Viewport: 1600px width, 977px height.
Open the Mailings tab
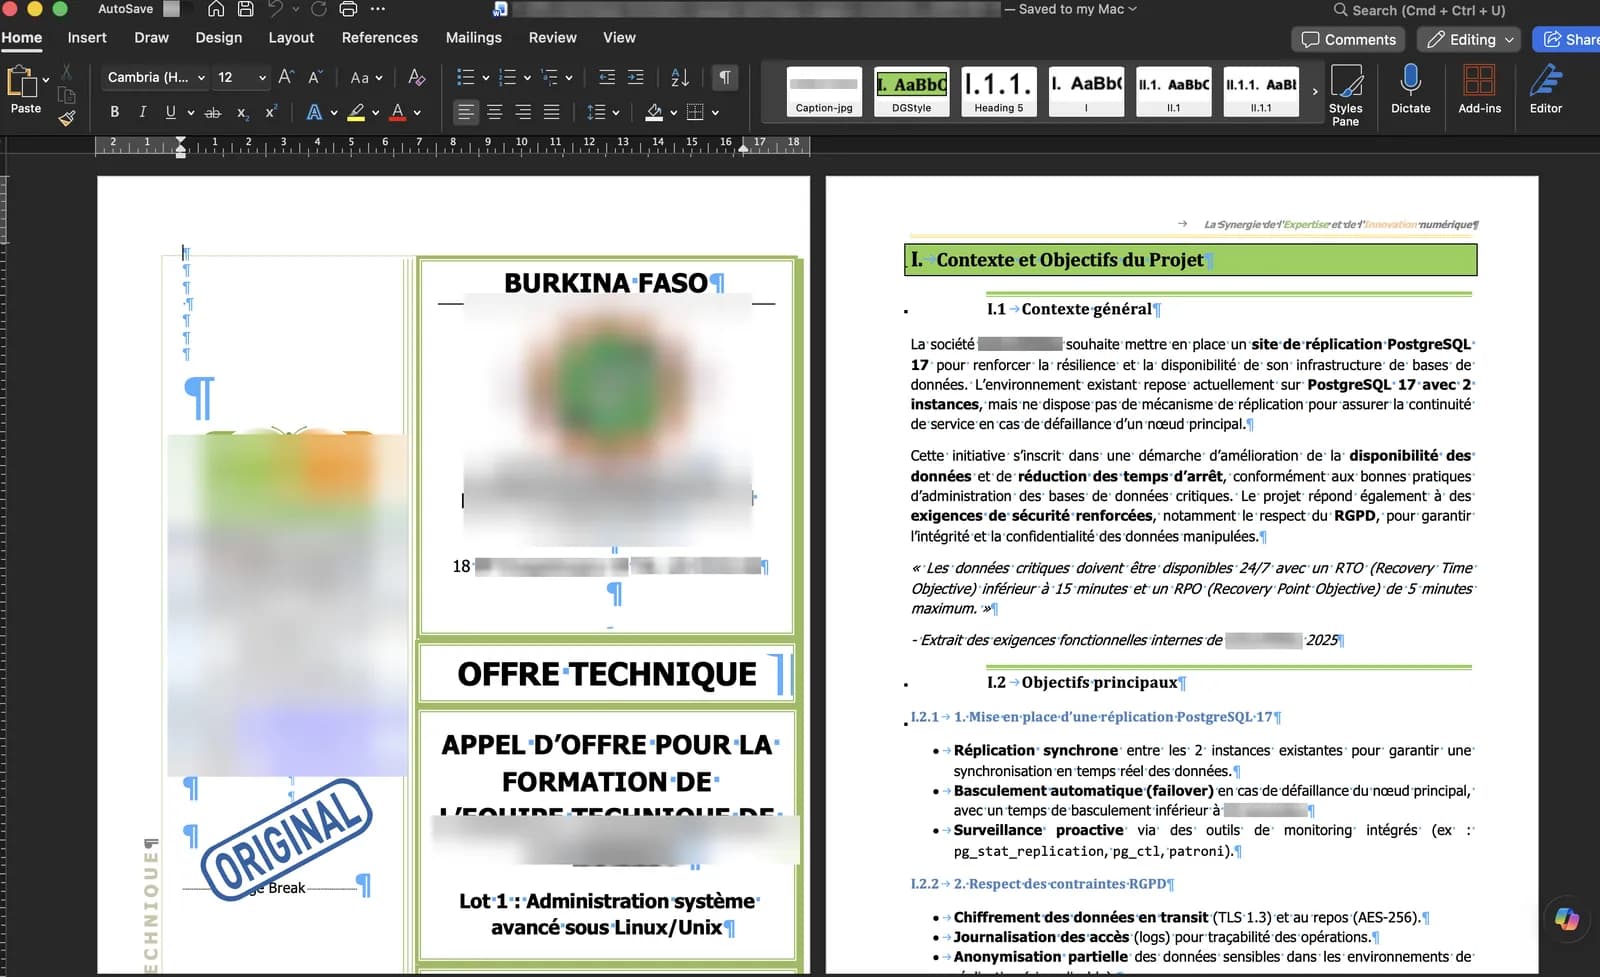coord(474,37)
